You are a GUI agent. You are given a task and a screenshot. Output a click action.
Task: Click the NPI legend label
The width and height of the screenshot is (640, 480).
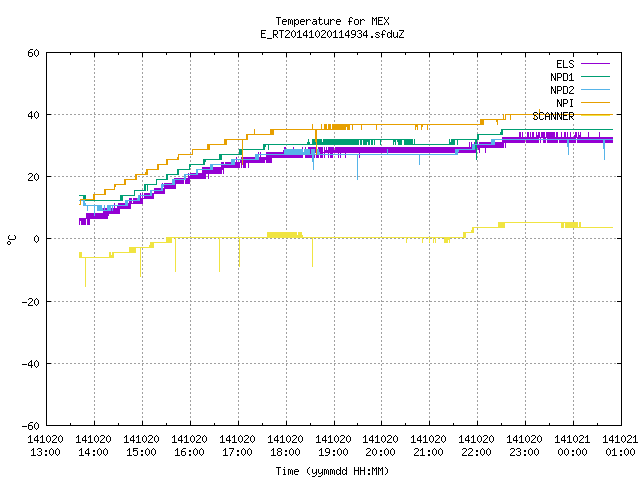565,103
